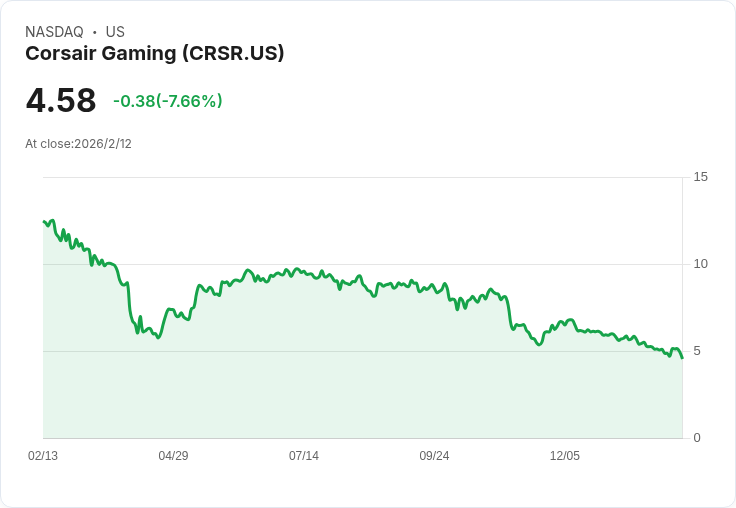Click the 09/24 x-axis date label
The width and height of the screenshot is (736, 508).
tap(434, 456)
